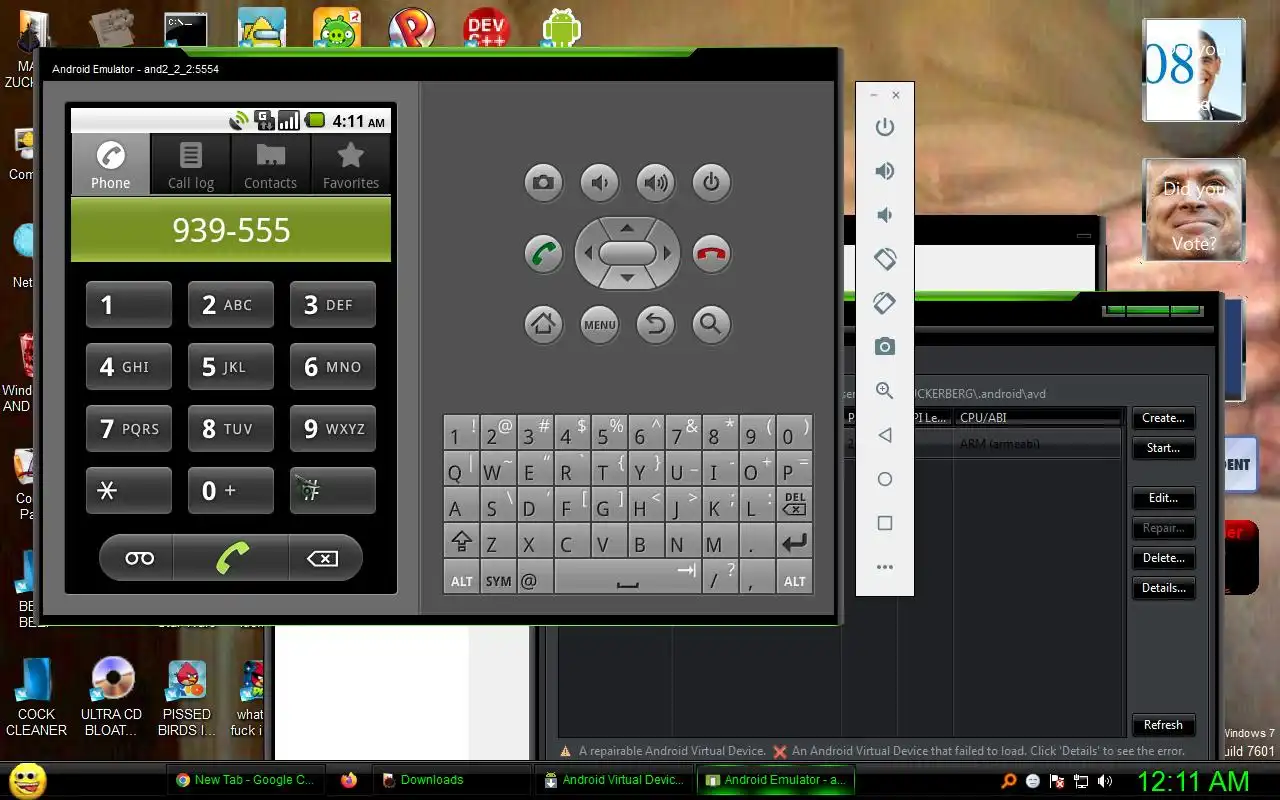Click the triangle Back icon in side toolbar

[884, 435]
